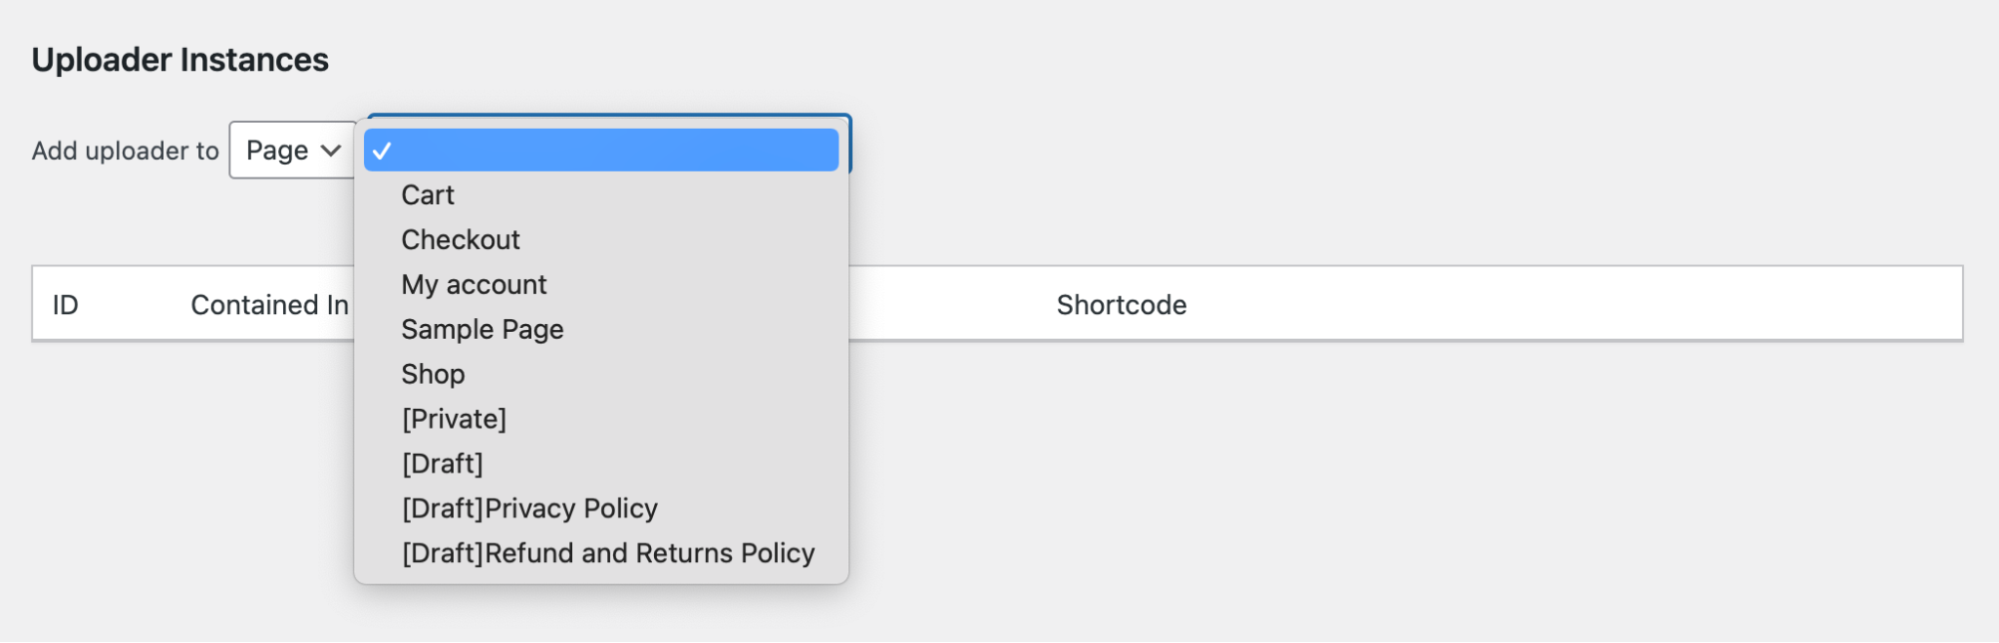This screenshot has height=643, width=1999.
Task: Click the Add uploader to label
Action: [125, 151]
